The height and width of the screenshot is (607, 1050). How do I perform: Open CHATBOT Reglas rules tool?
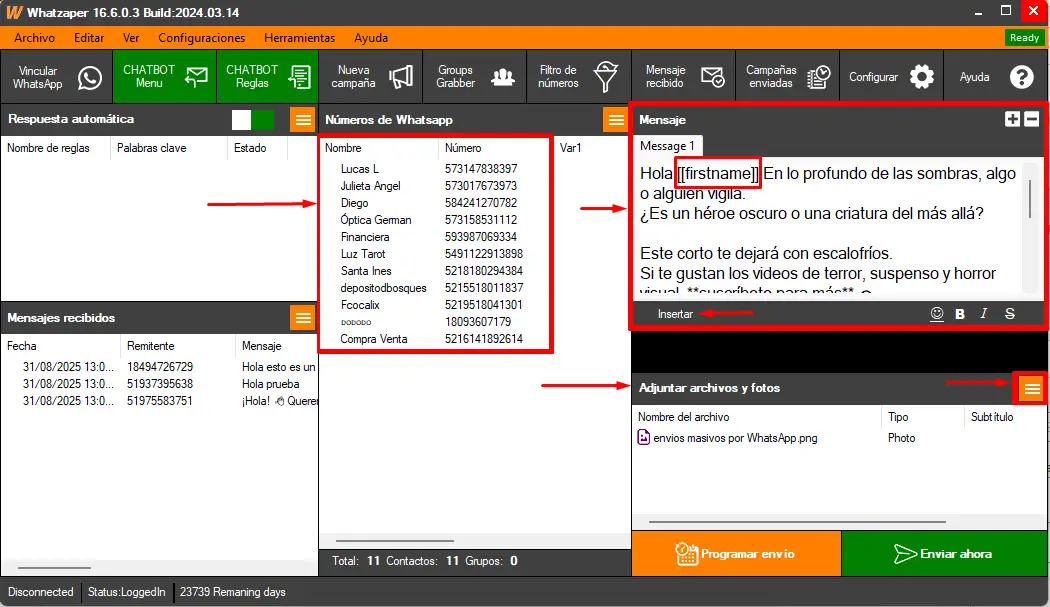coord(267,77)
